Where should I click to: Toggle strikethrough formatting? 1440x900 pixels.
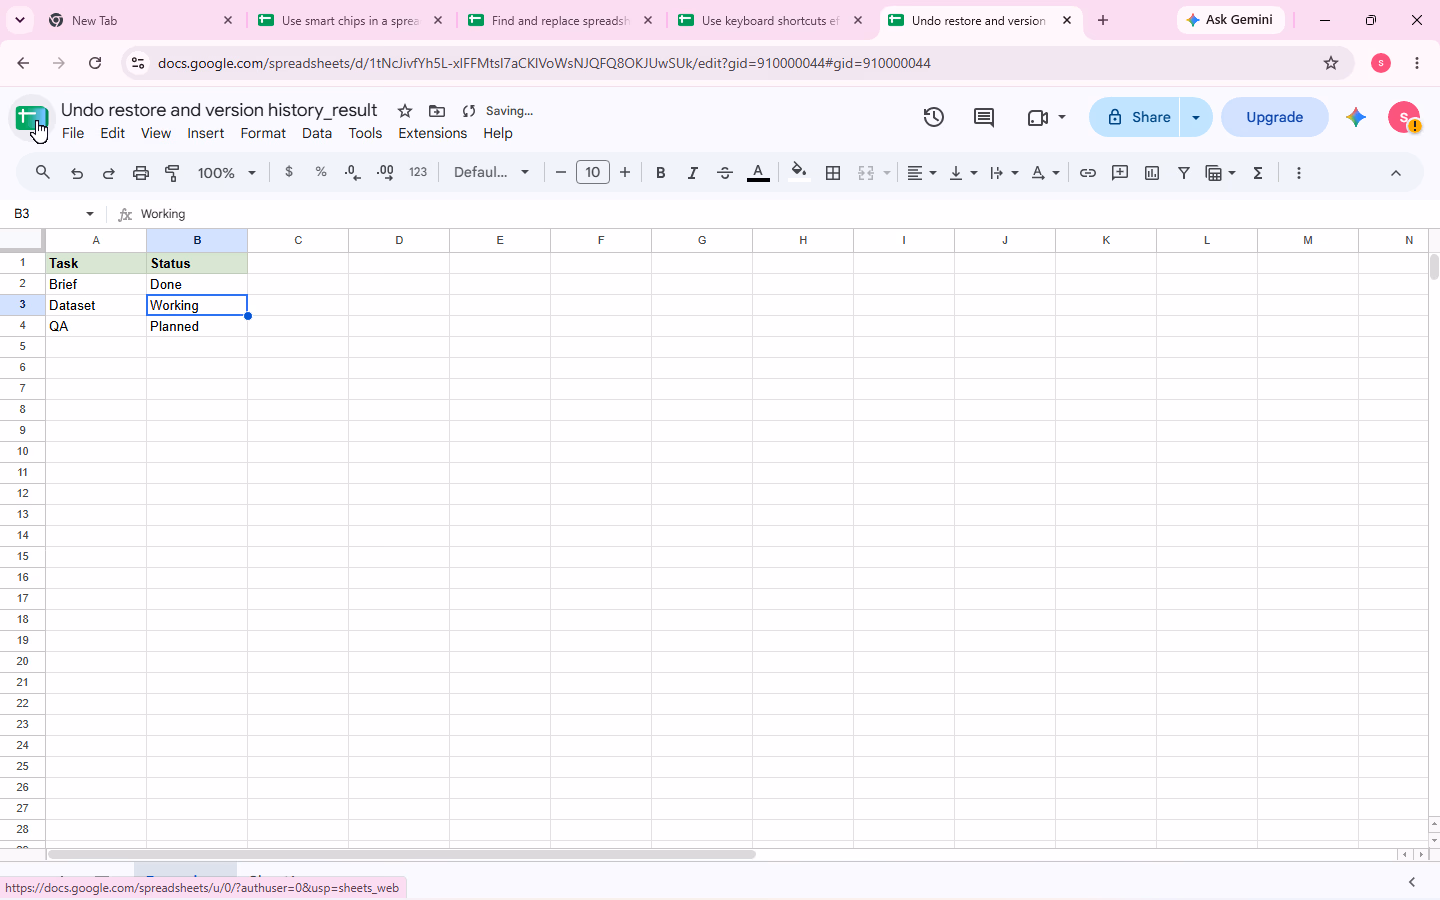(x=725, y=173)
